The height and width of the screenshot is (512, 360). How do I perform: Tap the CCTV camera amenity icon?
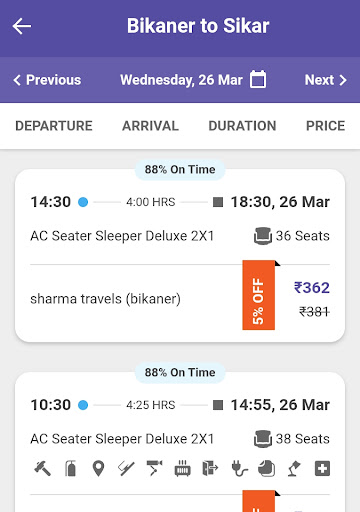154,468
